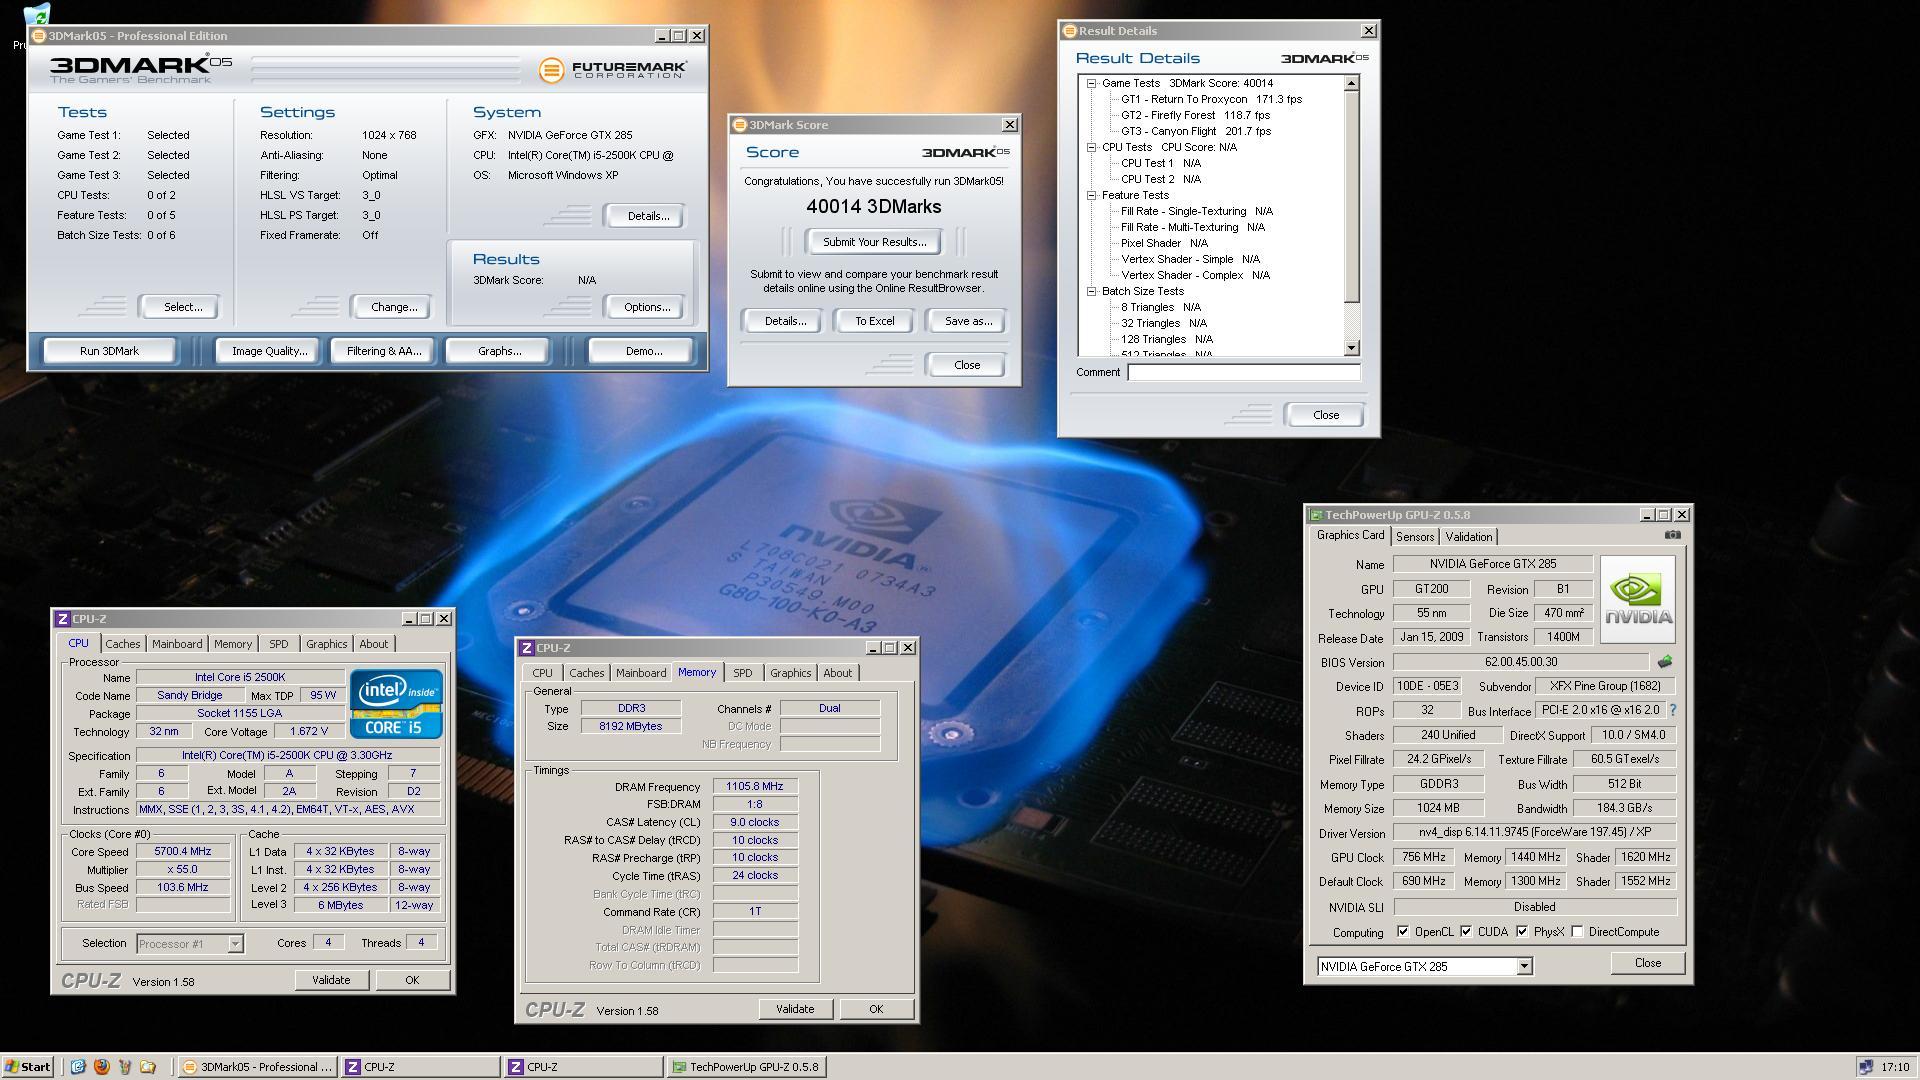Screen dimensions: 1920x1080
Task: Collapse the Batch Size Tests tree node
Action: tap(1092, 292)
